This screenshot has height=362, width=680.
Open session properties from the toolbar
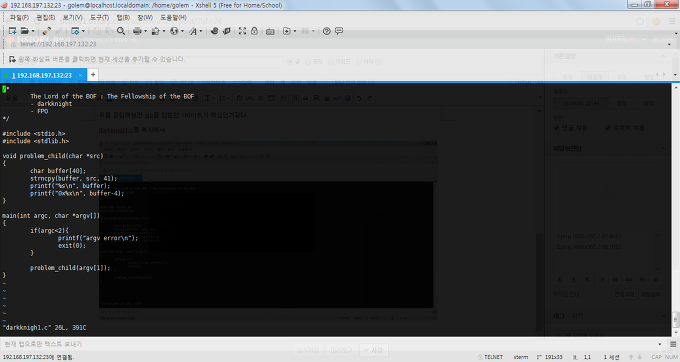click(x=75, y=31)
